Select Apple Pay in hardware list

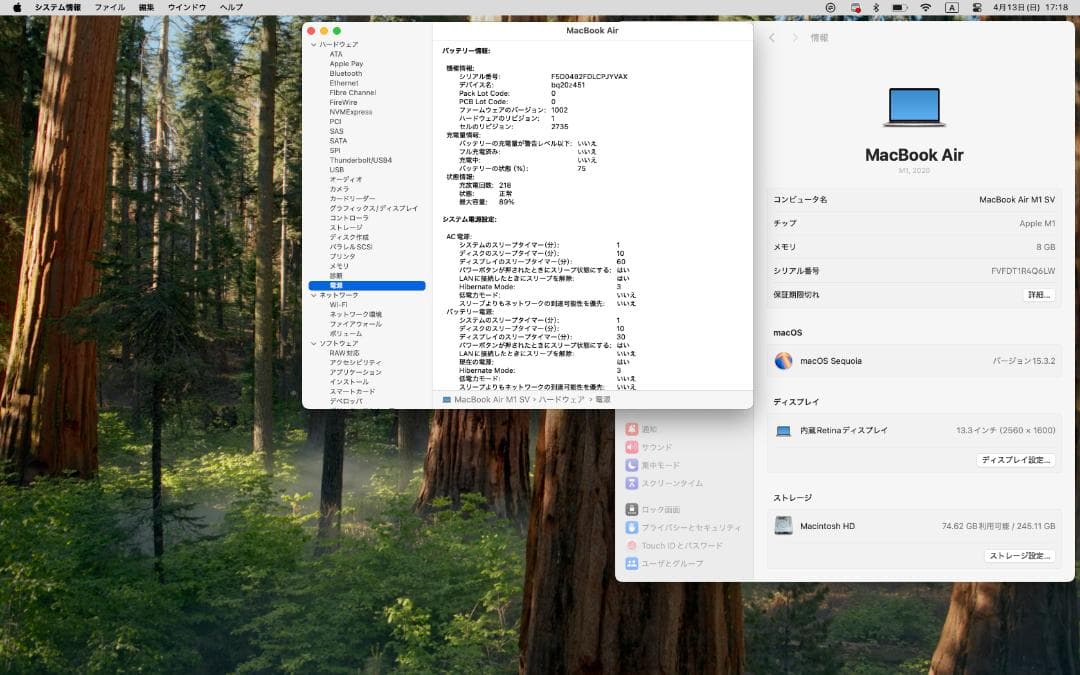[346, 64]
